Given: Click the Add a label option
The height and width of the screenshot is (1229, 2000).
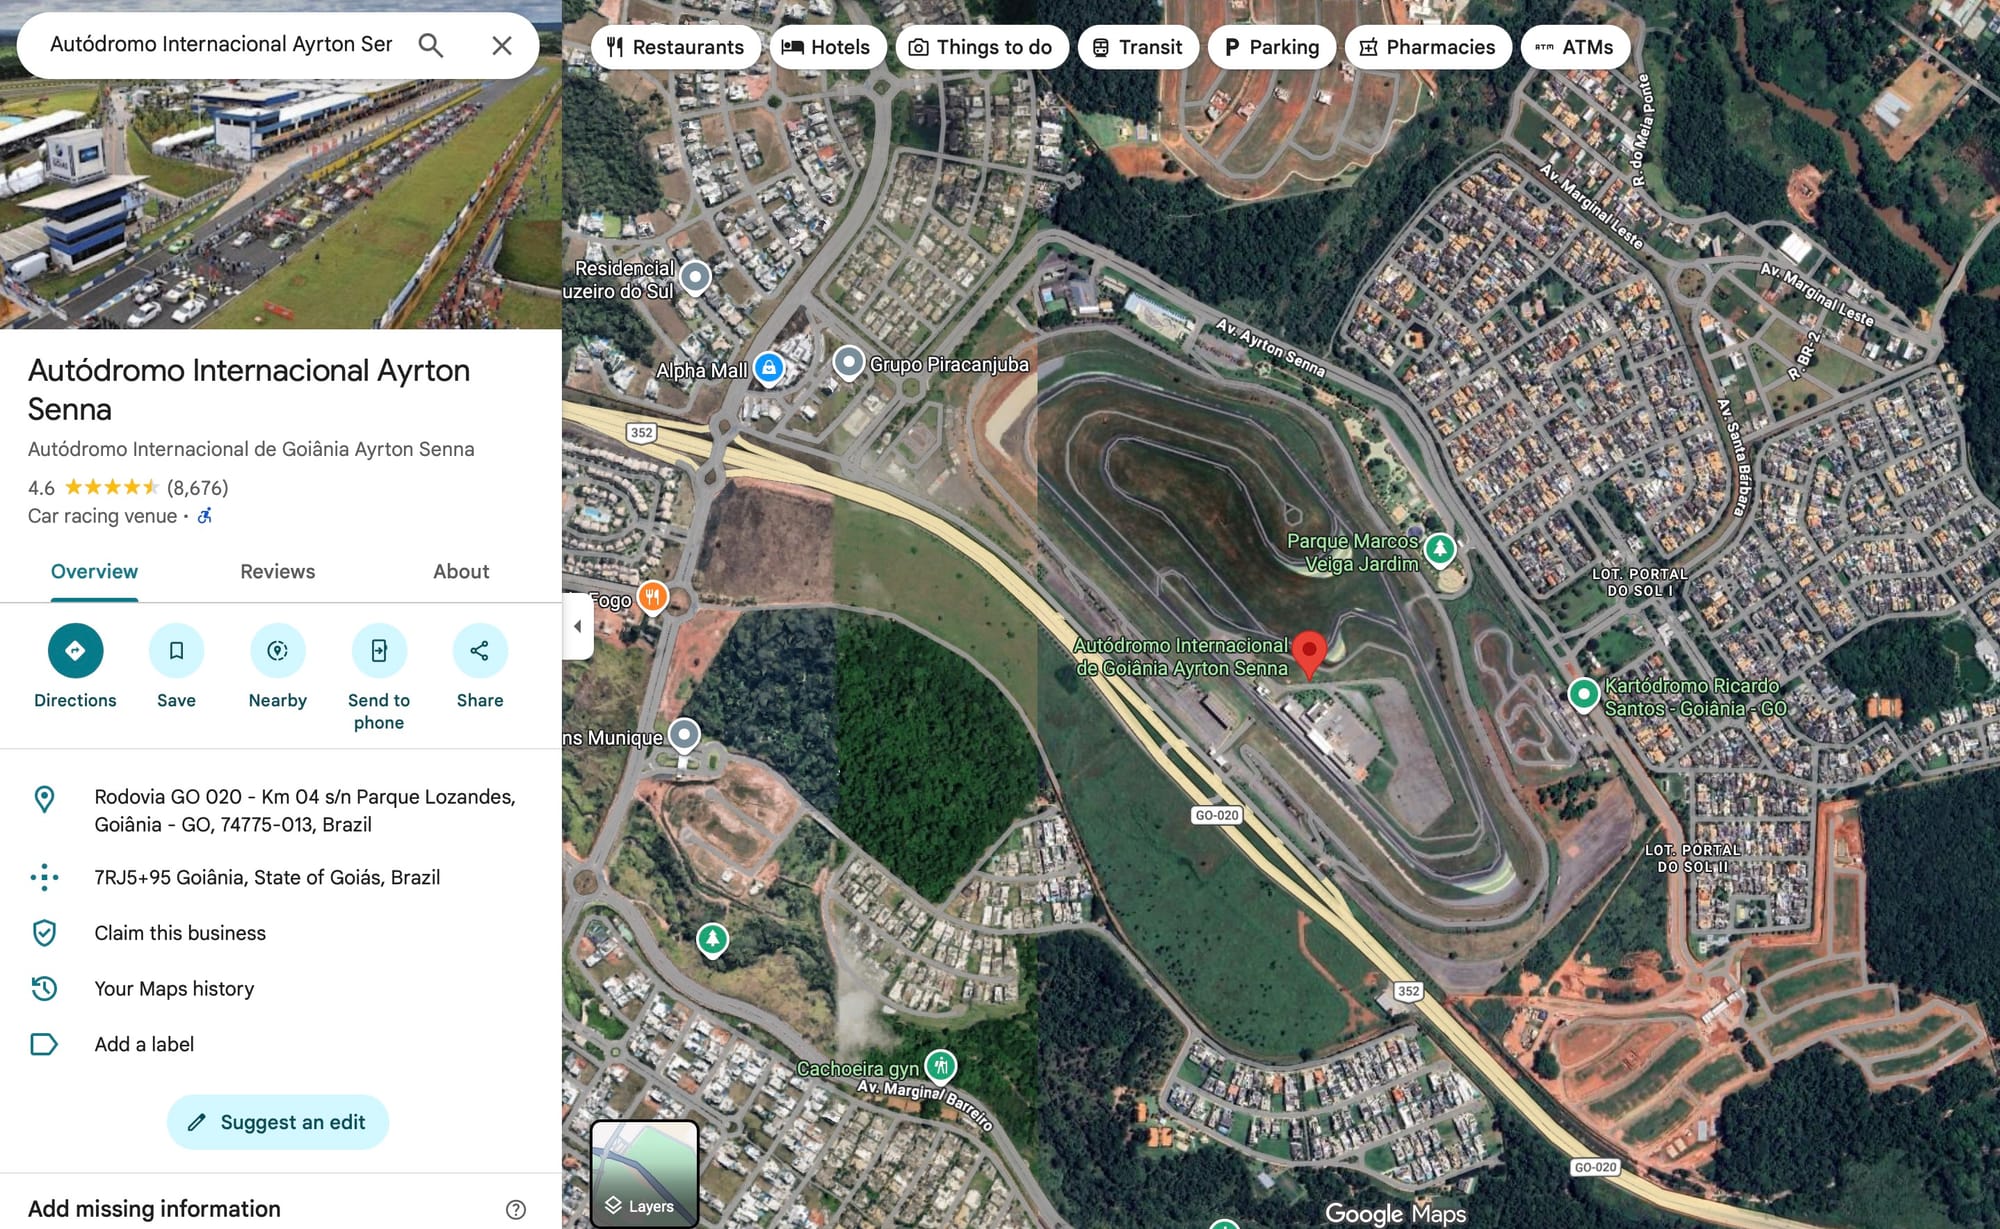Looking at the screenshot, I should point(144,1044).
